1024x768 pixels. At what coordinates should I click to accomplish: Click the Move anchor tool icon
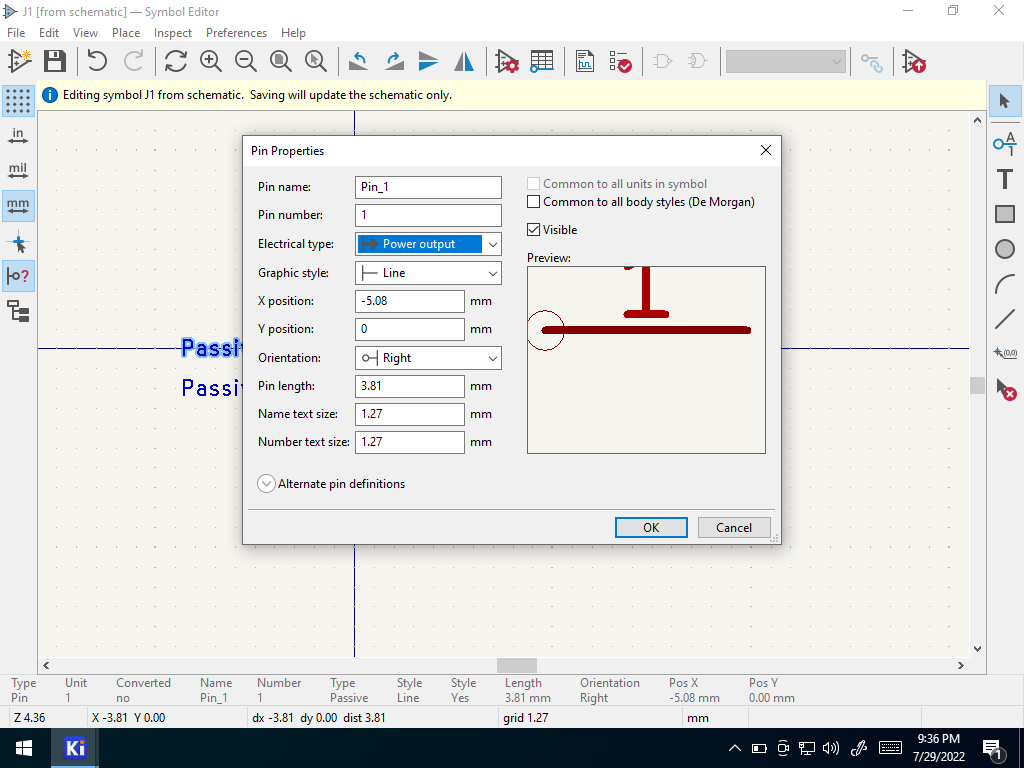pos(1005,353)
